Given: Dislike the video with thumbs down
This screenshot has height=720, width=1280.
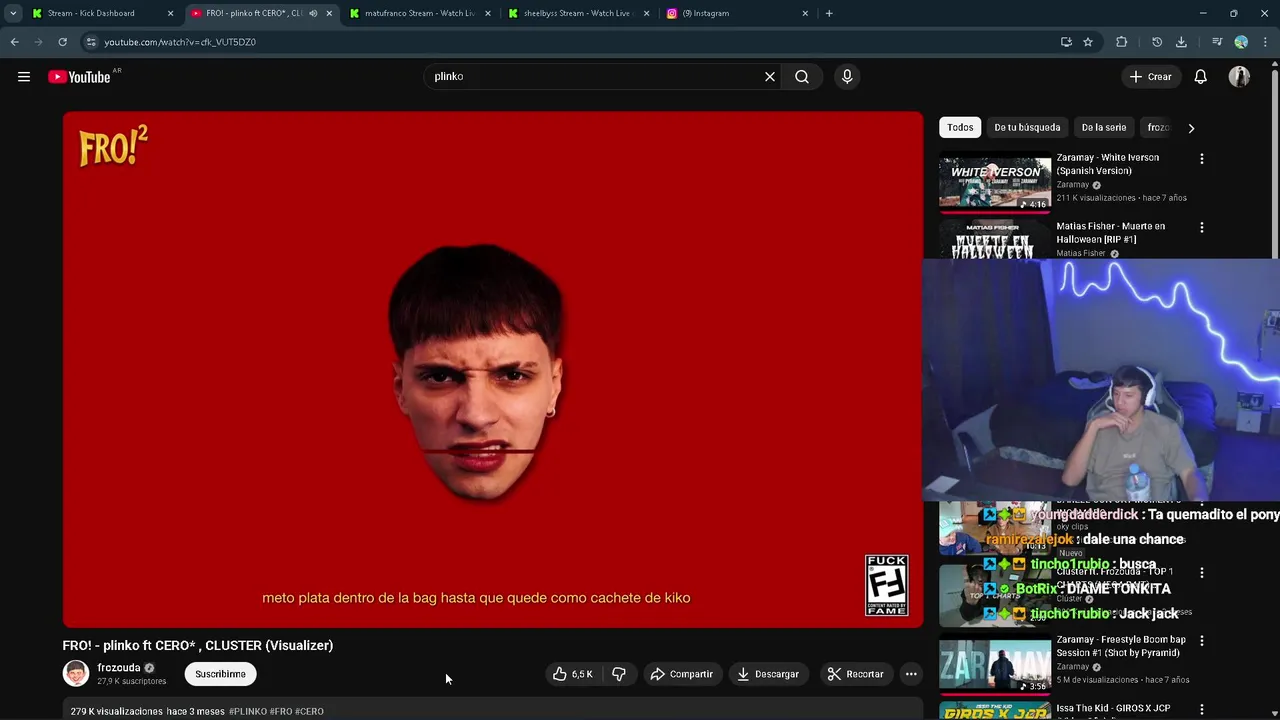Looking at the screenshot, I should point(619,674).
